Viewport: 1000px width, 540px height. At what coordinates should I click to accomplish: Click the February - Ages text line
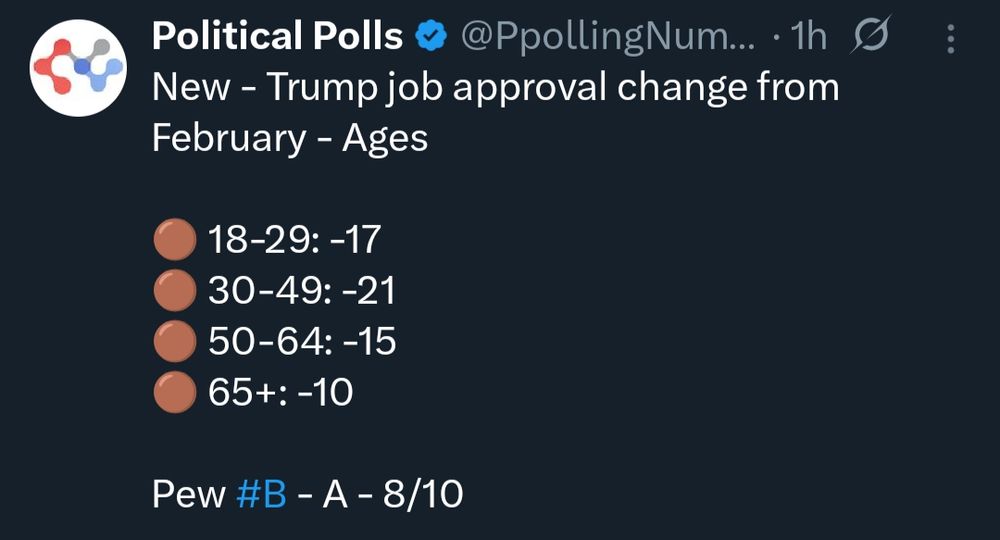(x=290, y=138)
